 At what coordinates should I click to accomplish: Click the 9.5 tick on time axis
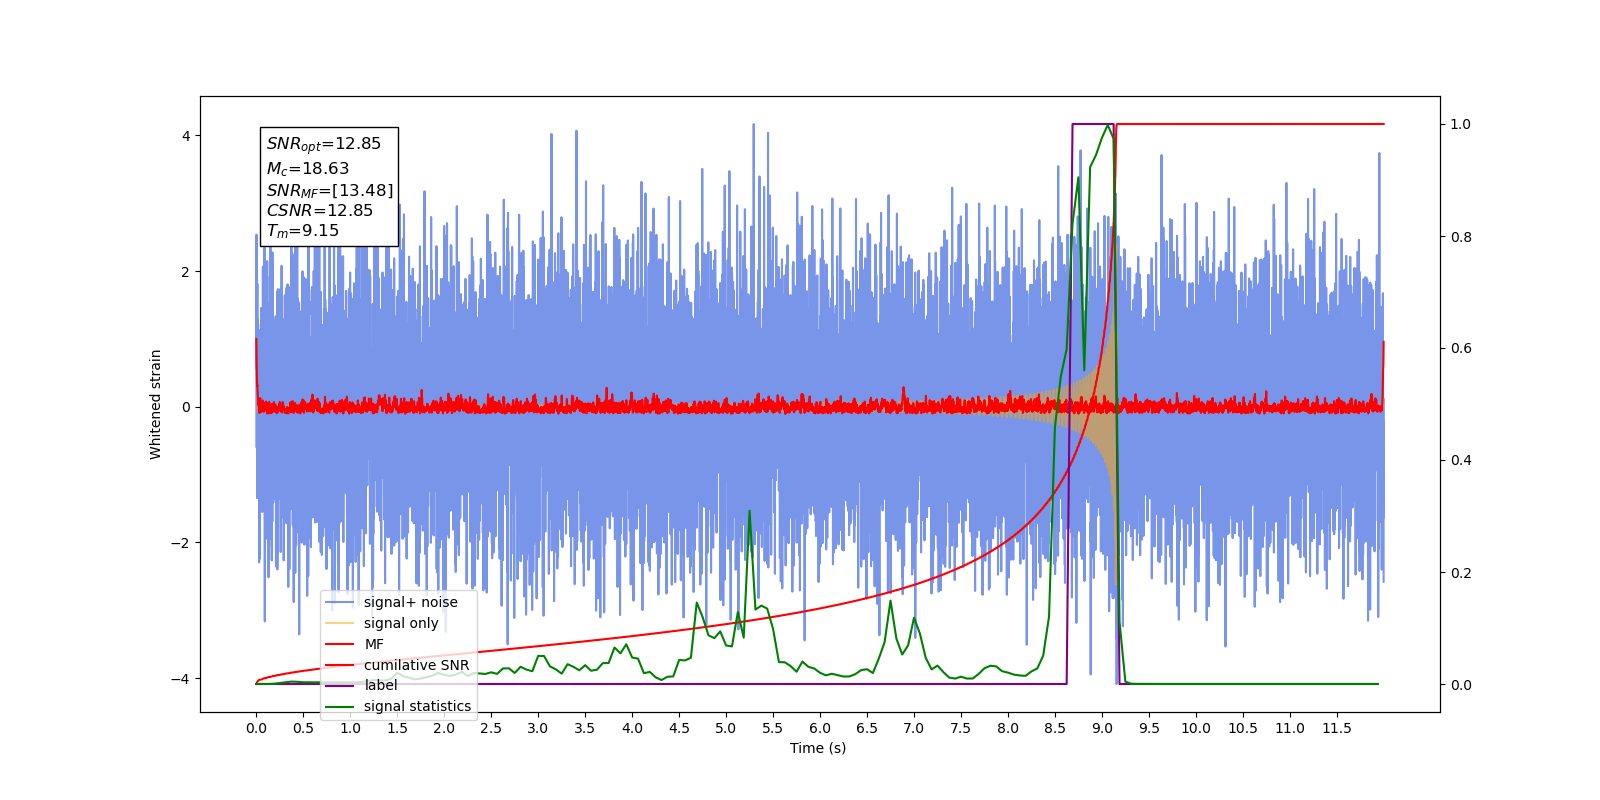(1149, 728)
